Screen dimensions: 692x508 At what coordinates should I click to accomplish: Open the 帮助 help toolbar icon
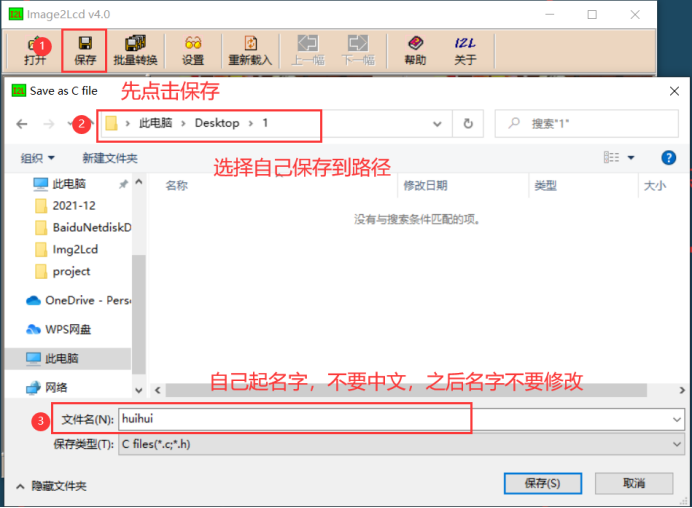click(415, 50)
